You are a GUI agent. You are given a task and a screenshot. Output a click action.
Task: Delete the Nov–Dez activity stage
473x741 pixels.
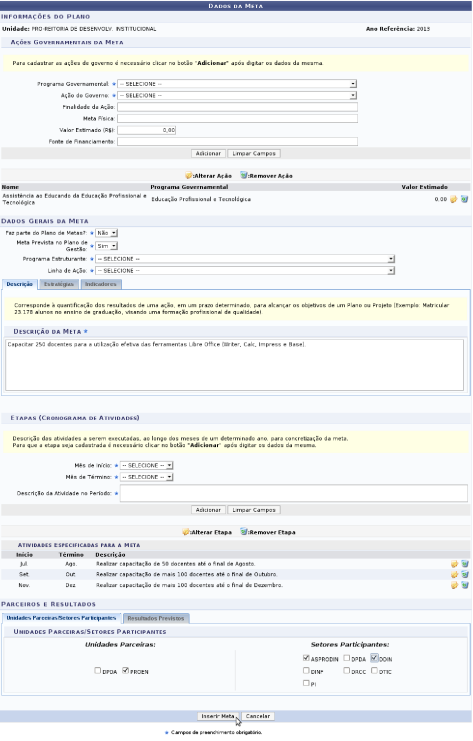[x=465, y=586]
